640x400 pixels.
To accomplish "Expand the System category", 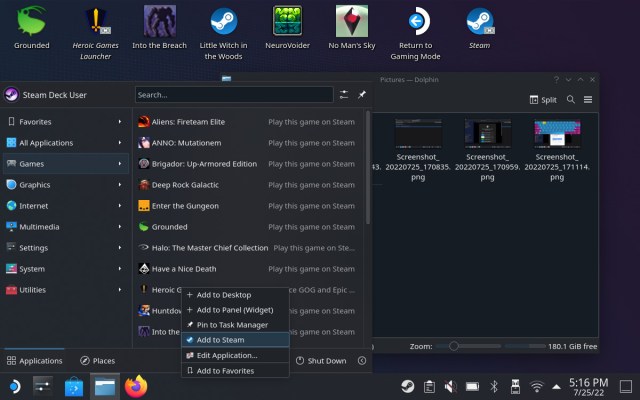I will pyautogui.click(x=66, y=269).
